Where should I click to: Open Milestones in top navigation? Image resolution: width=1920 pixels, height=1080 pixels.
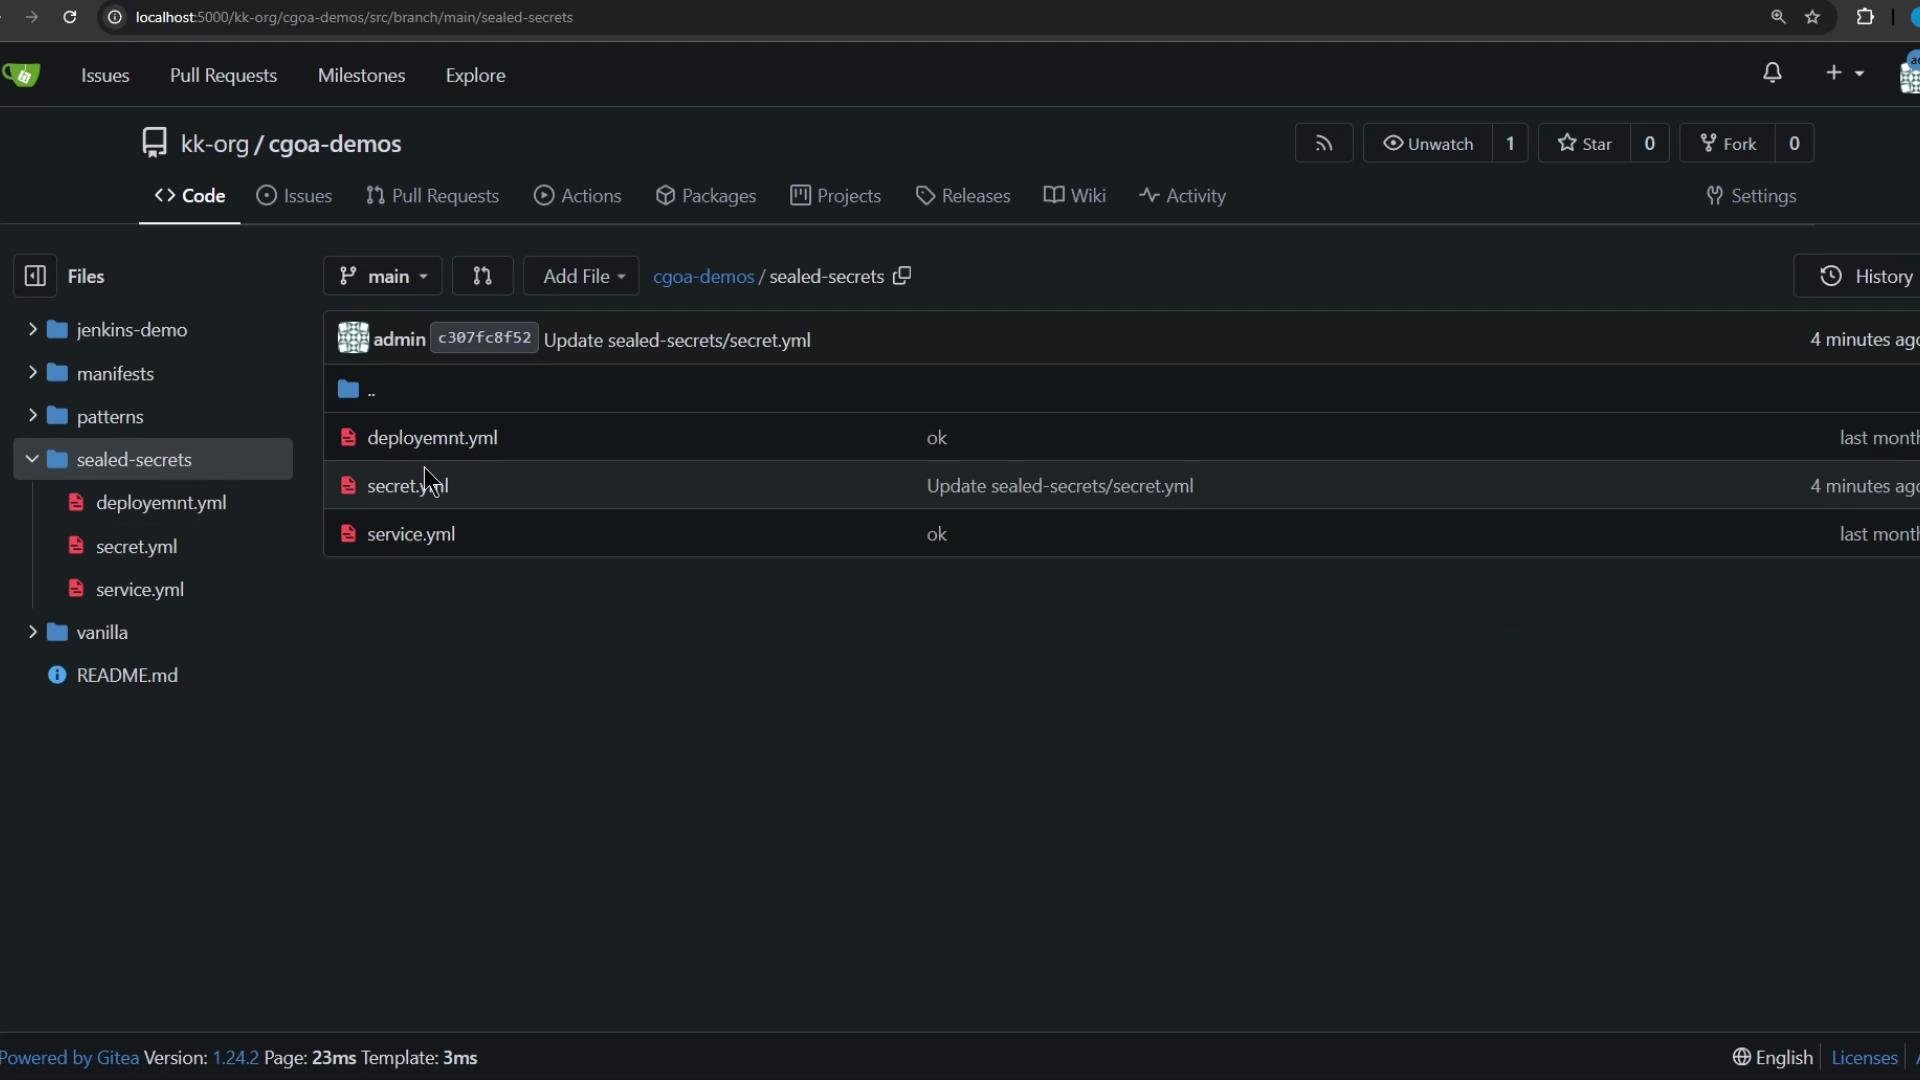[361, 75]
